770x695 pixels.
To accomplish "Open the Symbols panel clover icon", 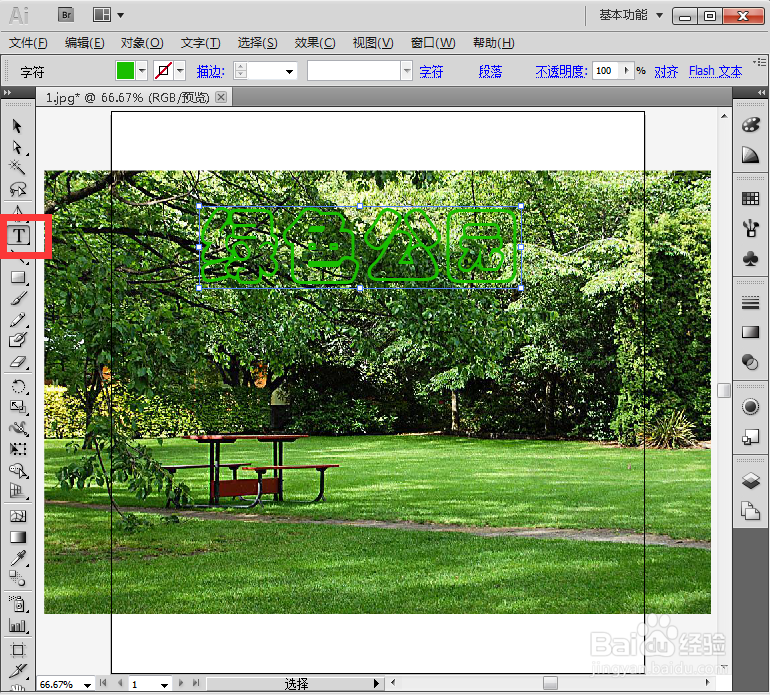I will [x=750, y=258].
